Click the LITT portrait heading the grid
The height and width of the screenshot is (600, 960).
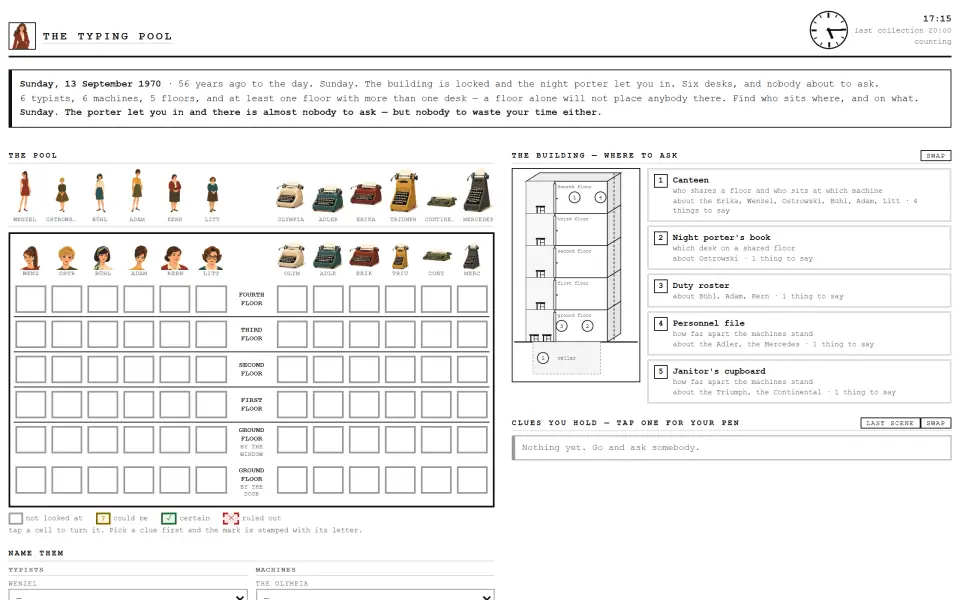pos(211,258)
